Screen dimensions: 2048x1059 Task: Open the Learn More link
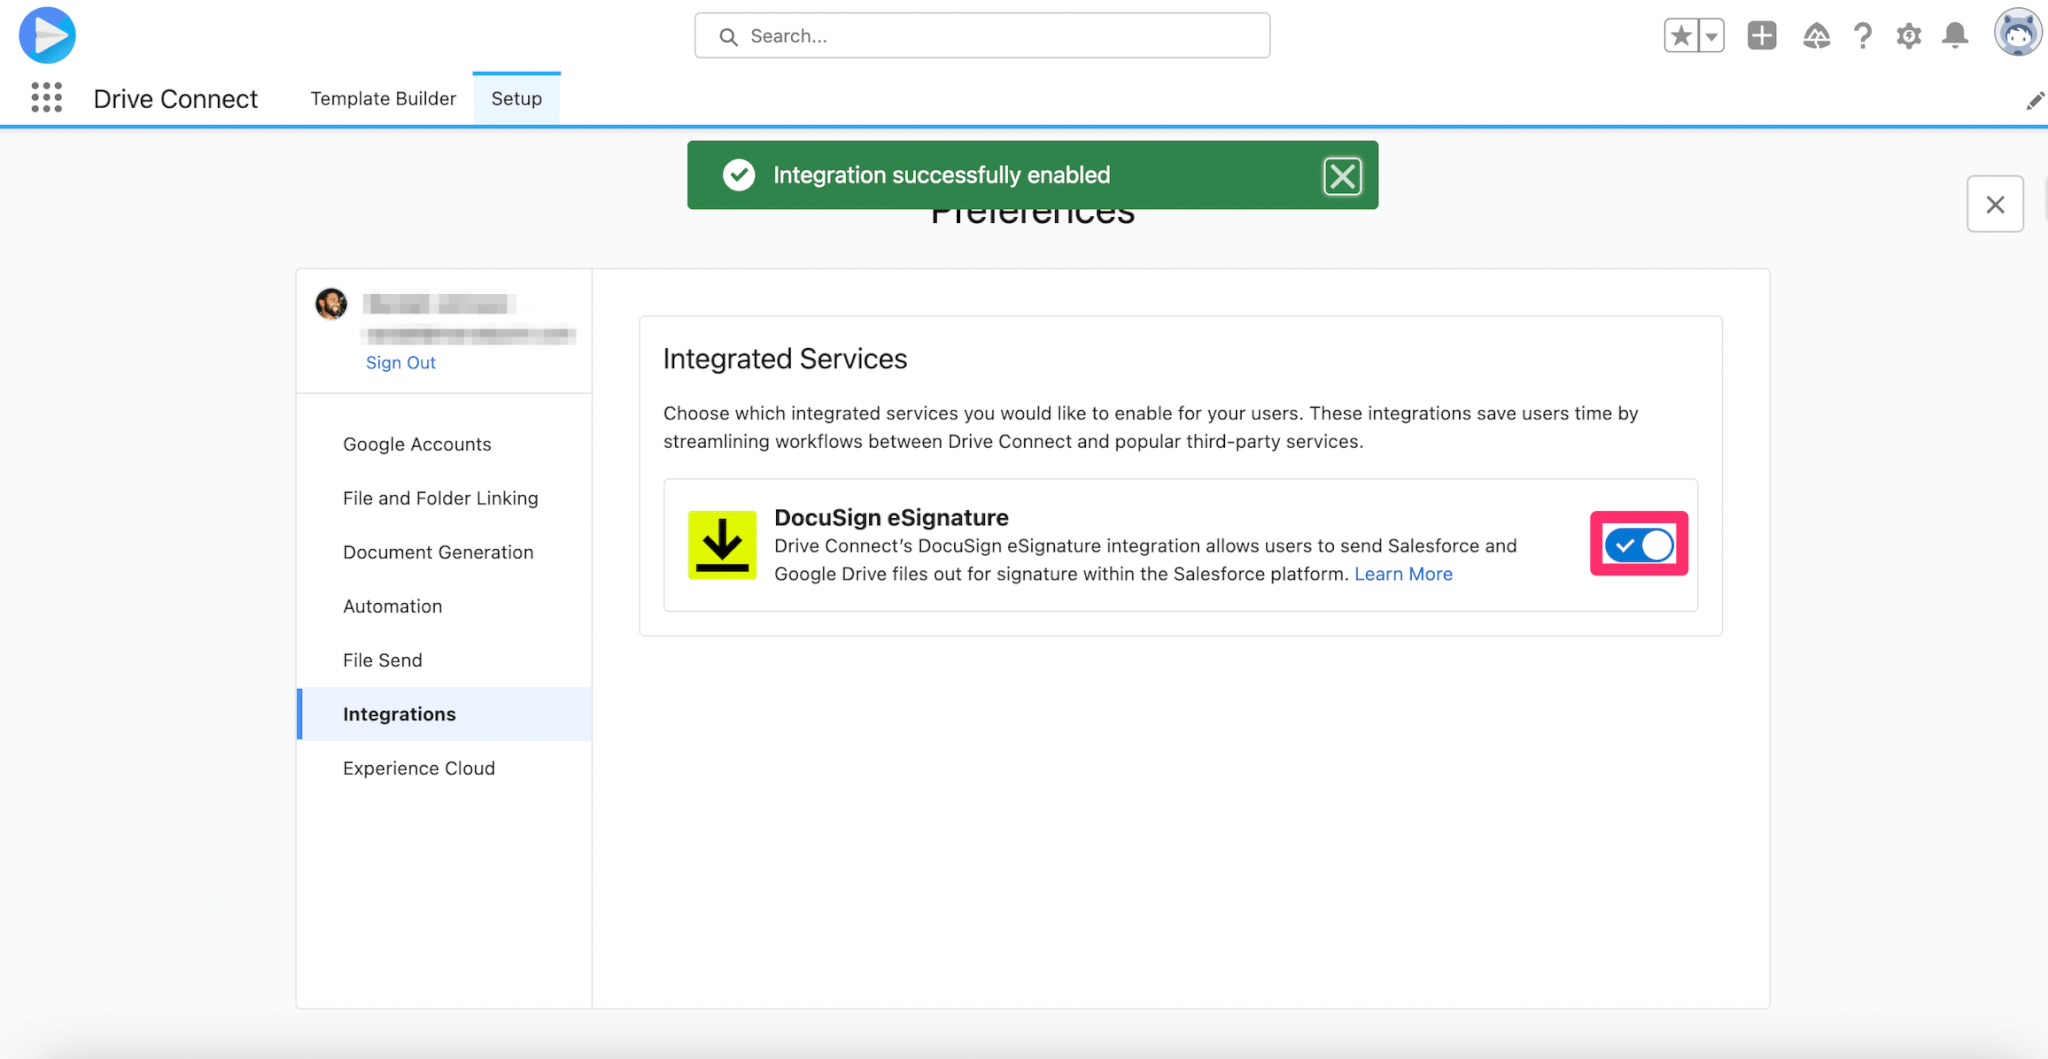pyautogui.click(x=1403, y=574)
